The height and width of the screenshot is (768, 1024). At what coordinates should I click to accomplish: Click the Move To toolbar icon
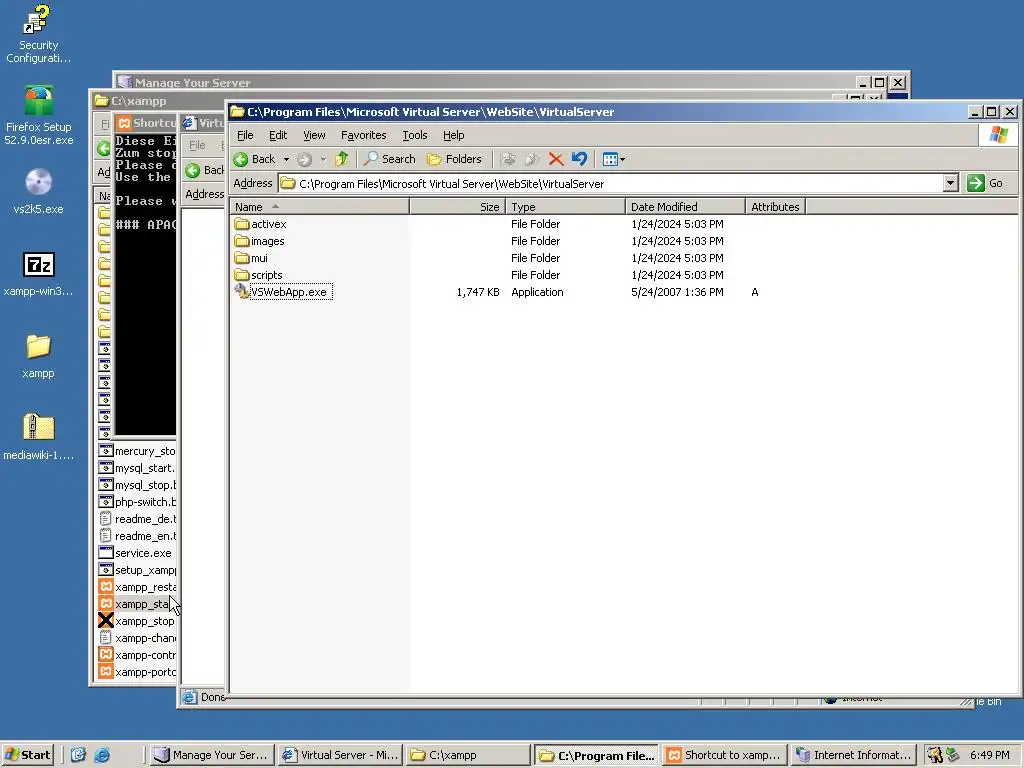click(508, 159)
